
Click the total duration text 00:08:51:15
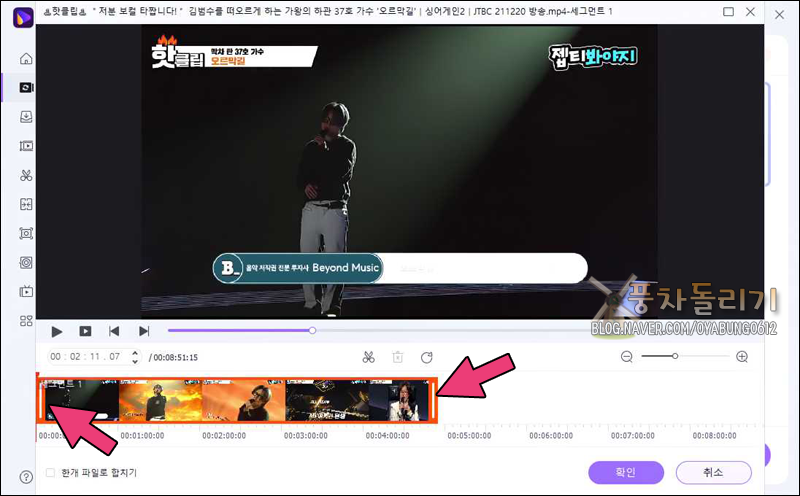(x=176, y=358)
